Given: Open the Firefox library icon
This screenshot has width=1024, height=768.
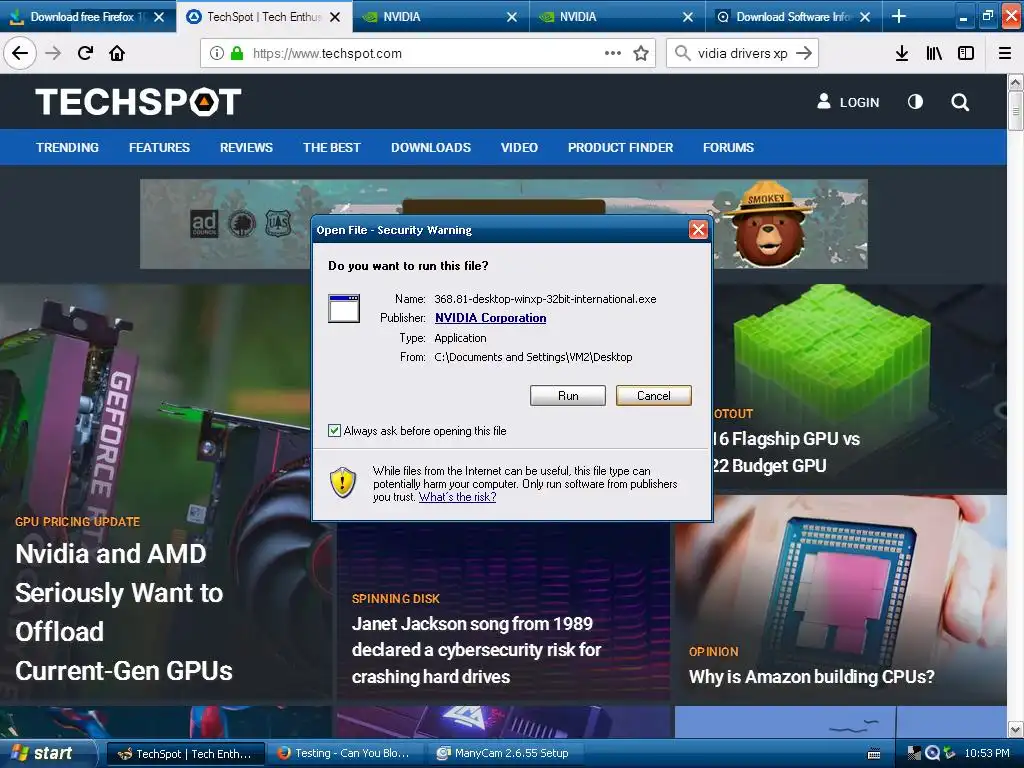Looking at the screenshot, I should coord(934,53).
